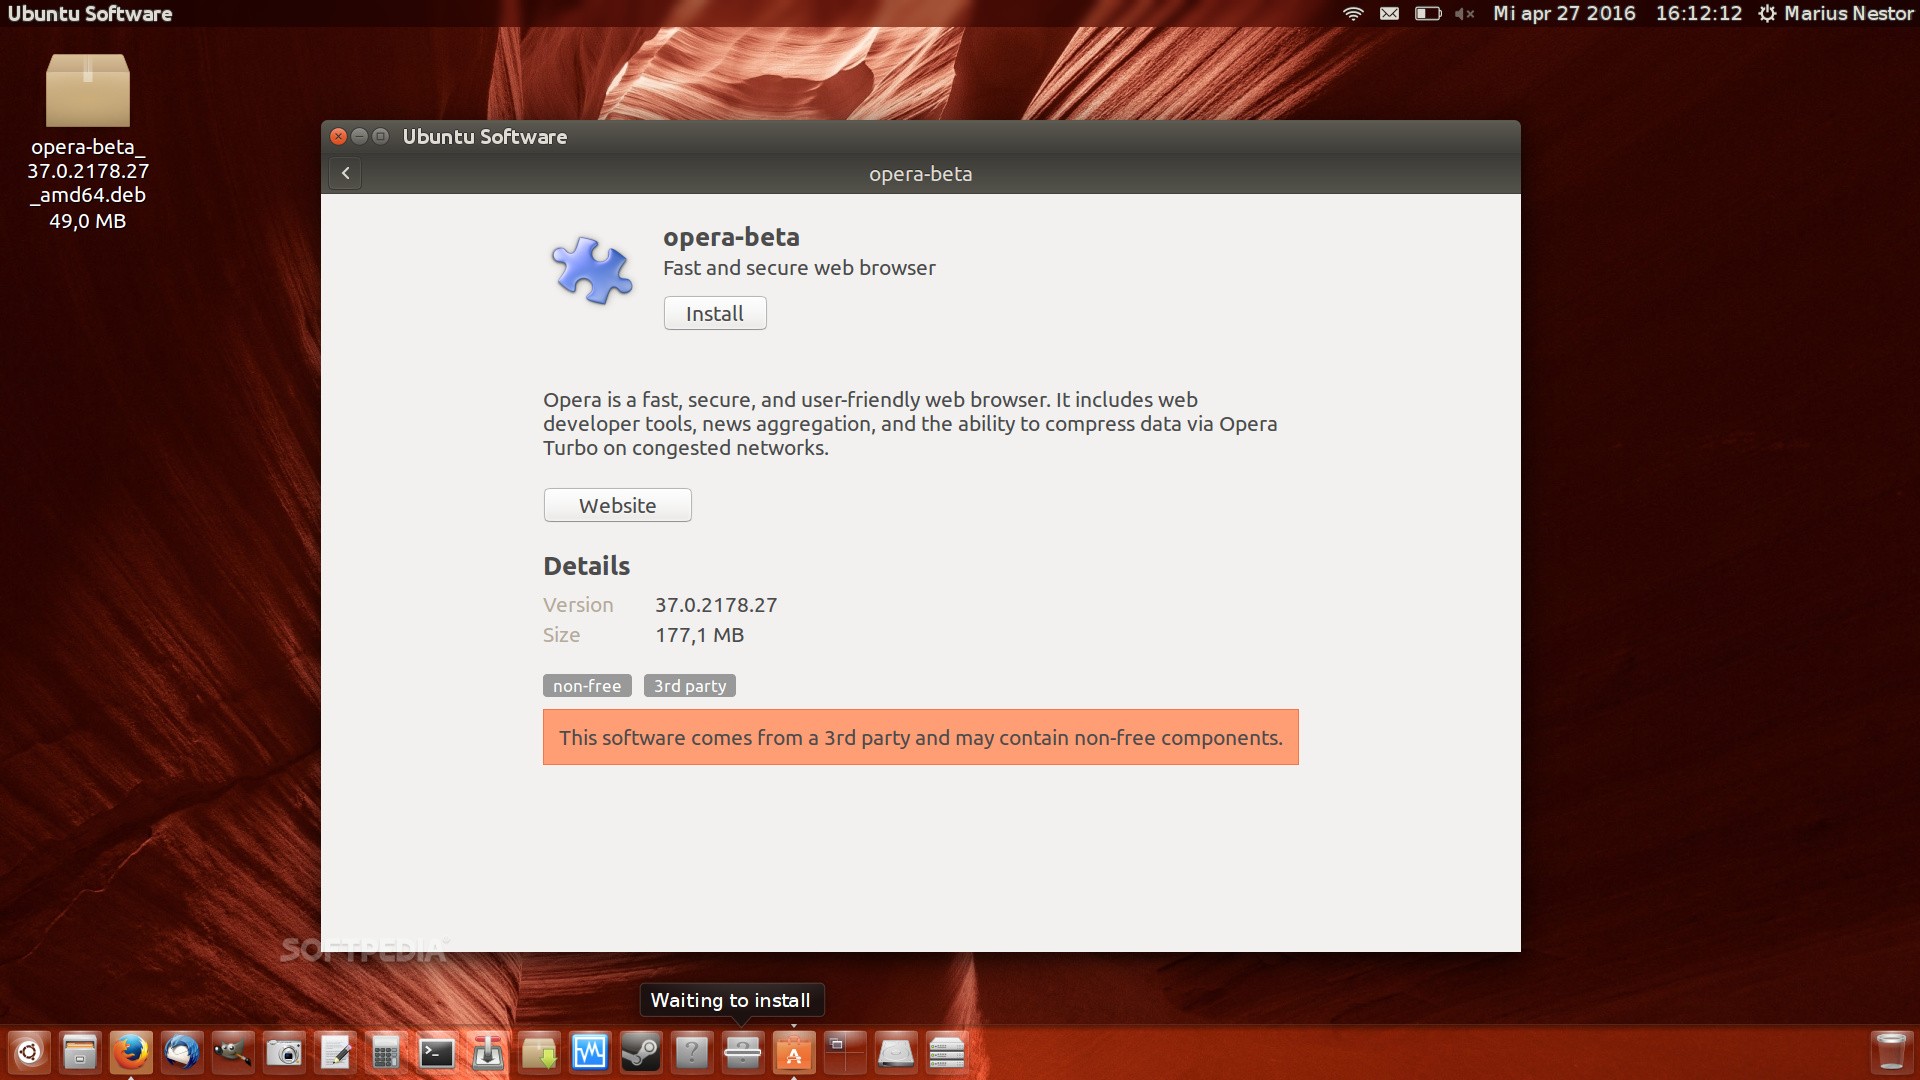This screenshot has width=1920, height=1080.
Task: Open the battery indicator menu
Action: (x=1428, y=13)
